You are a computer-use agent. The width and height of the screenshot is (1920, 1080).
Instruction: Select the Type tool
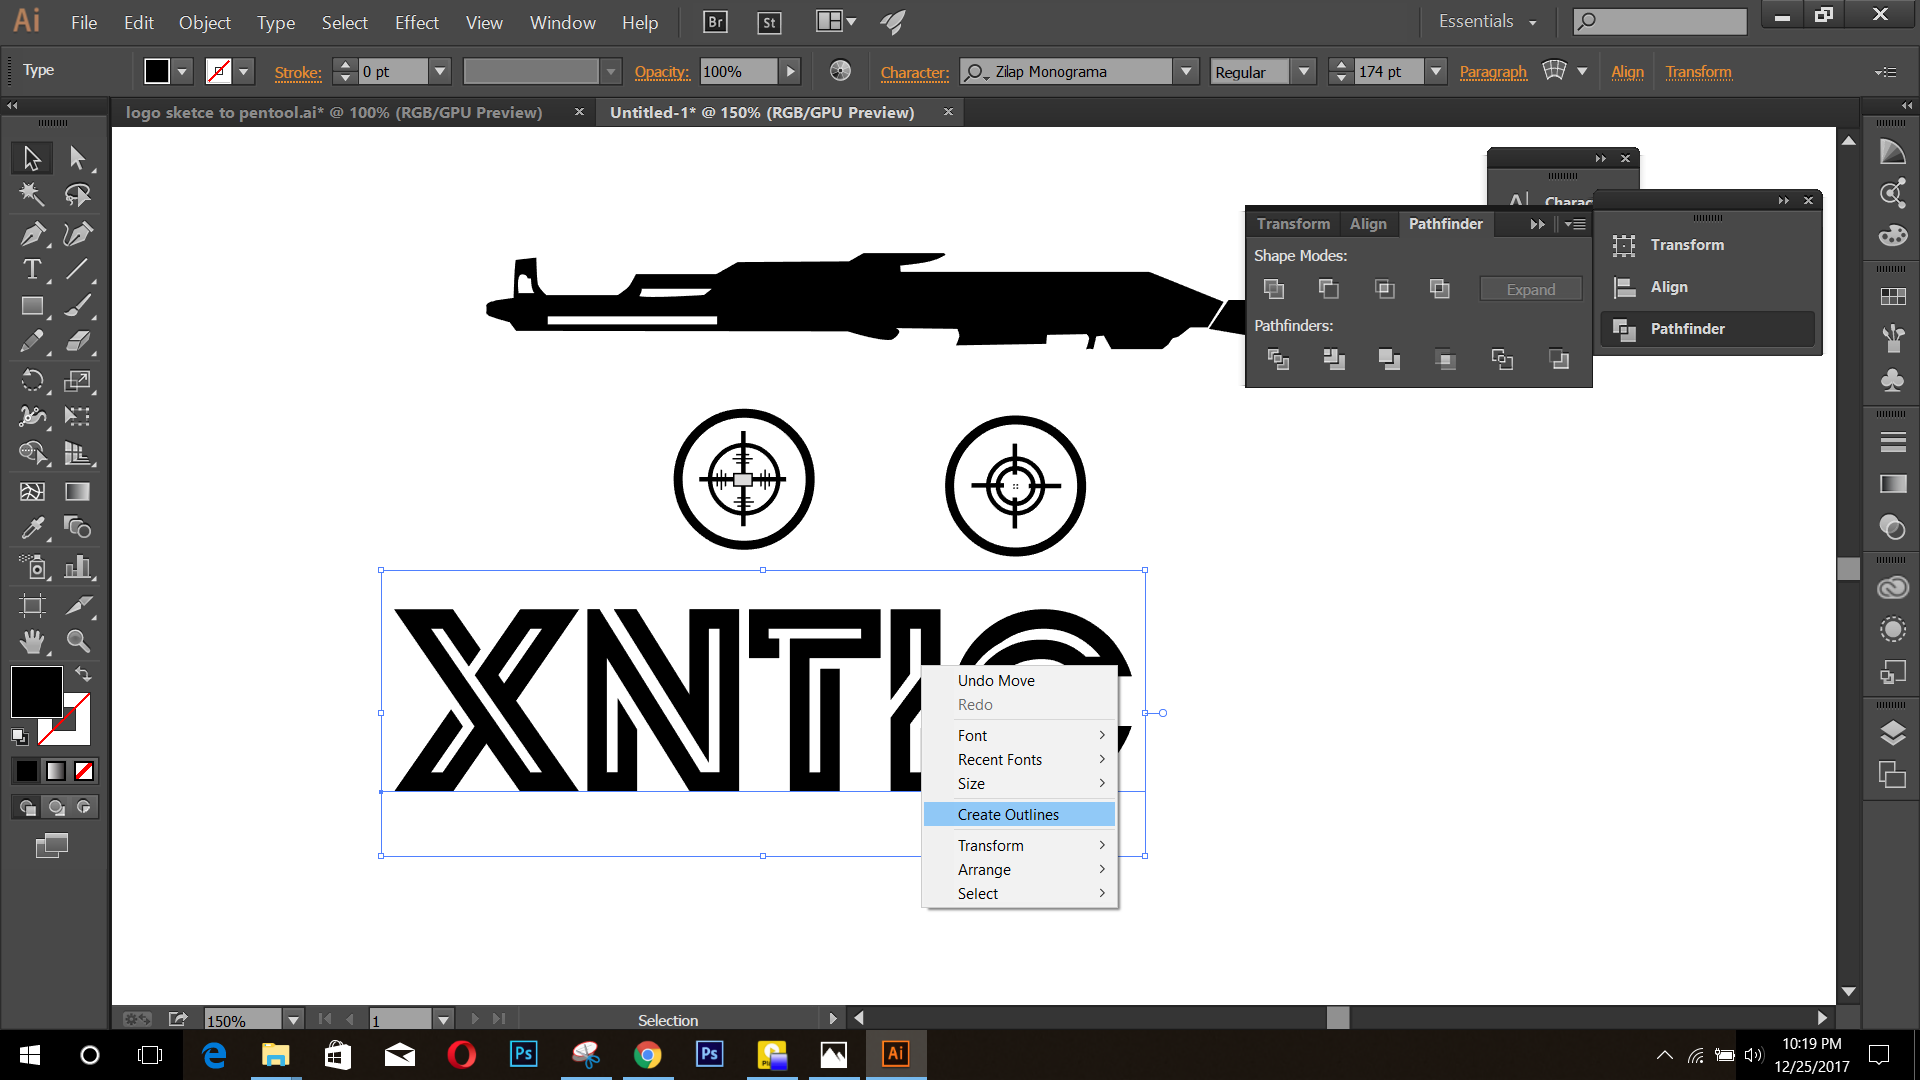(x=32, y=269)
